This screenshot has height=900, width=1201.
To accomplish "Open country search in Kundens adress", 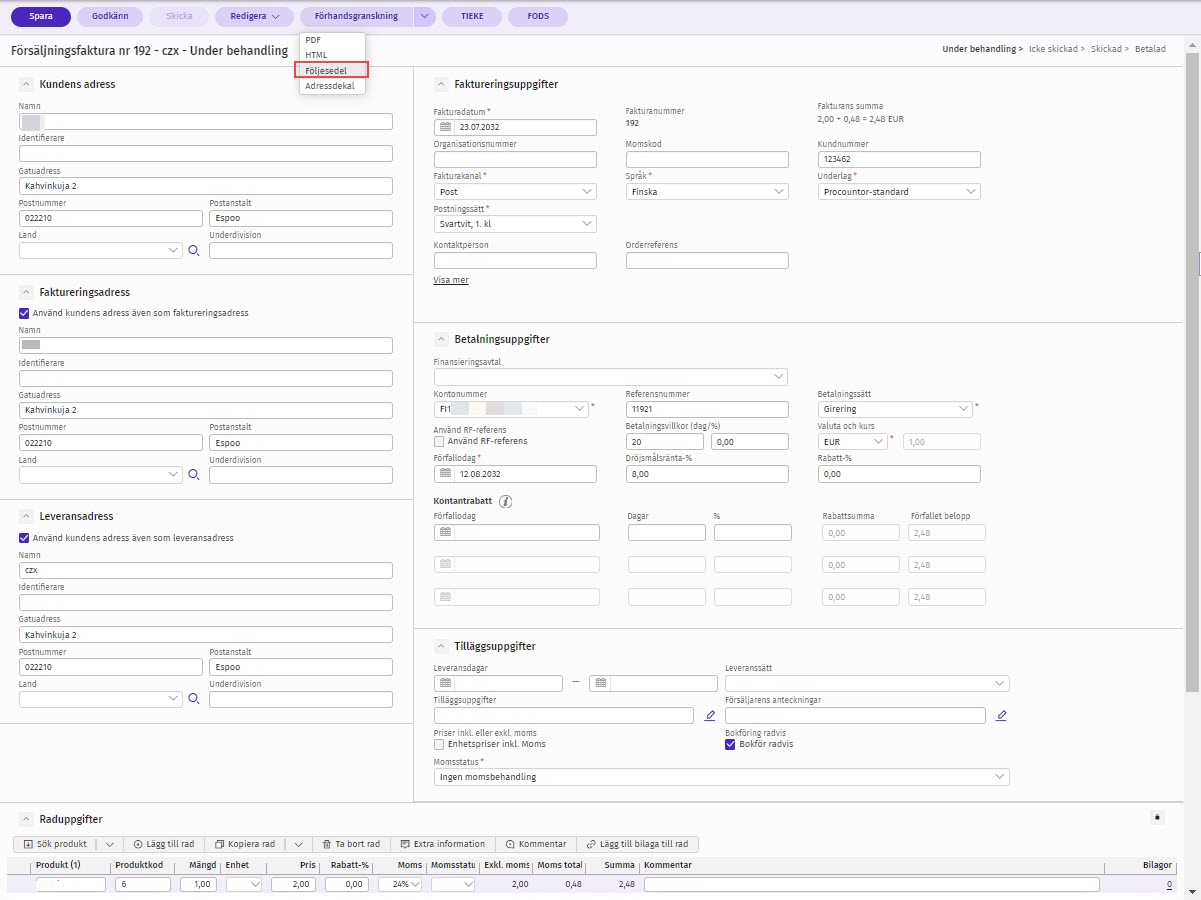I will (x=195, y=250).
